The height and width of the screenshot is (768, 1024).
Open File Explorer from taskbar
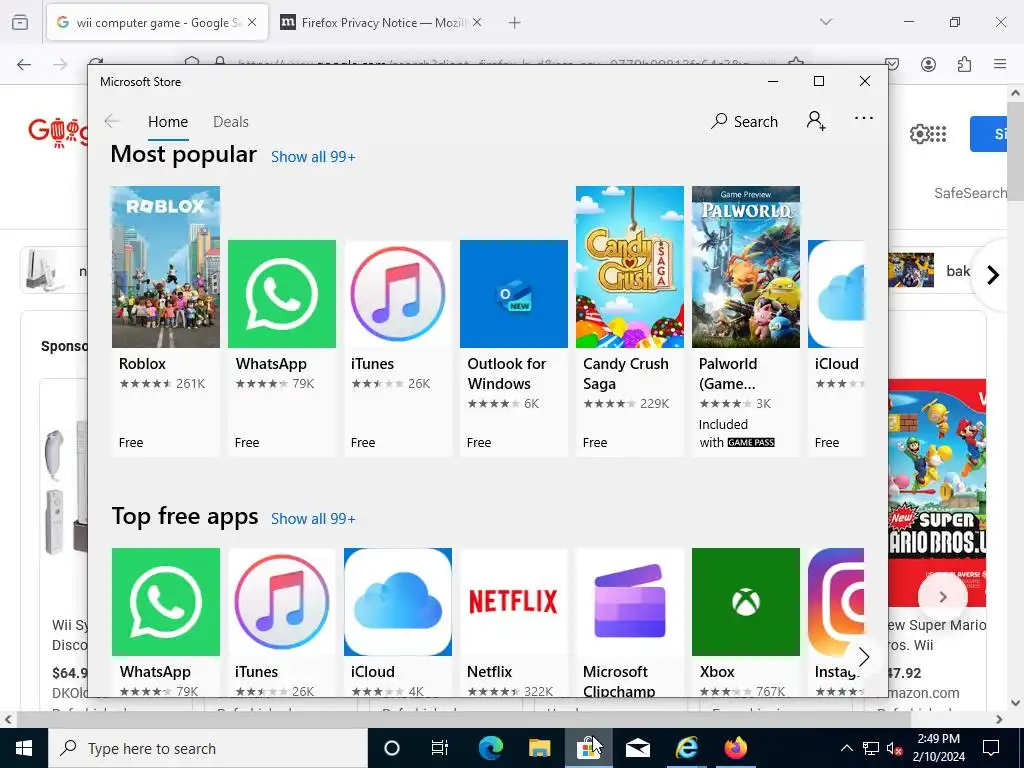coord(539,748)
